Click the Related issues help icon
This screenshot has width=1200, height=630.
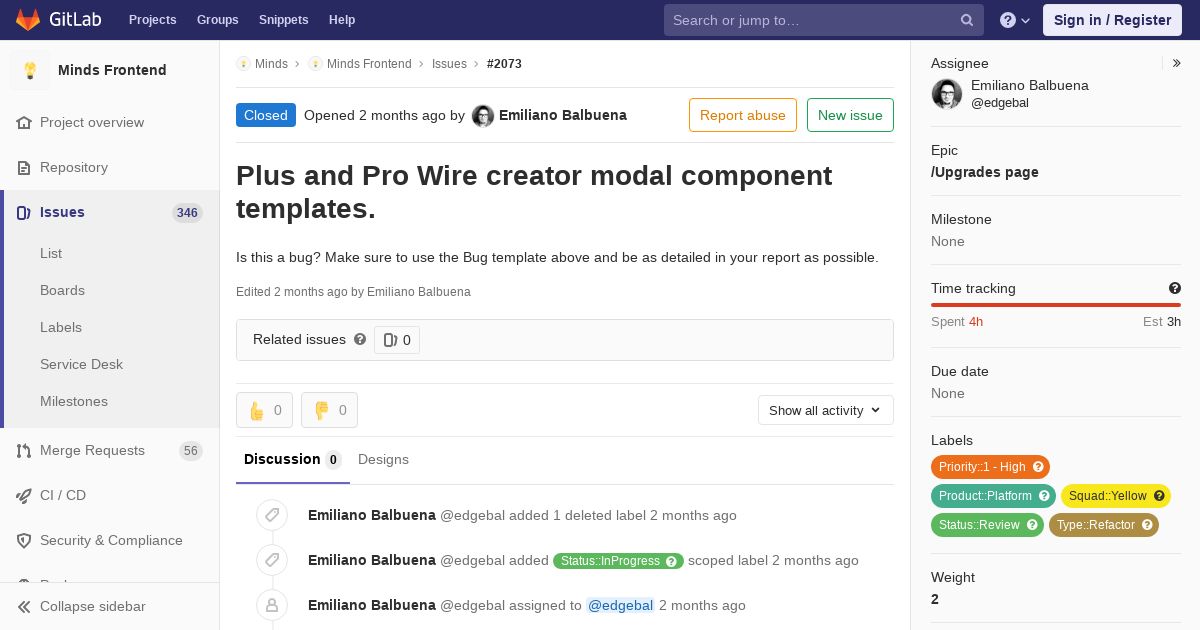[x=360, y=339]
